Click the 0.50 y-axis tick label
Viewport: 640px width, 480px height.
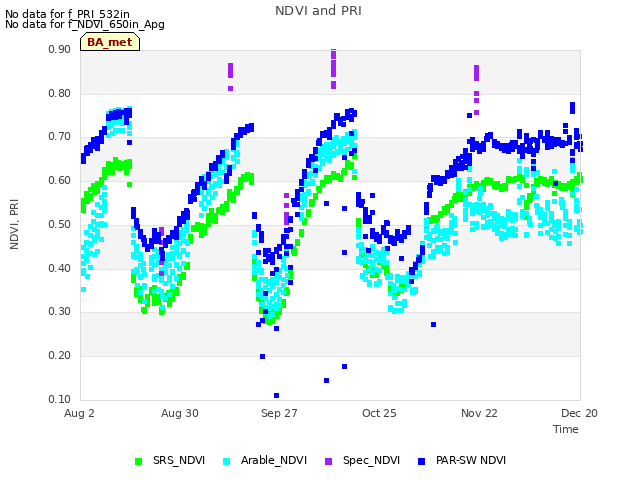(x=60, y=224)
